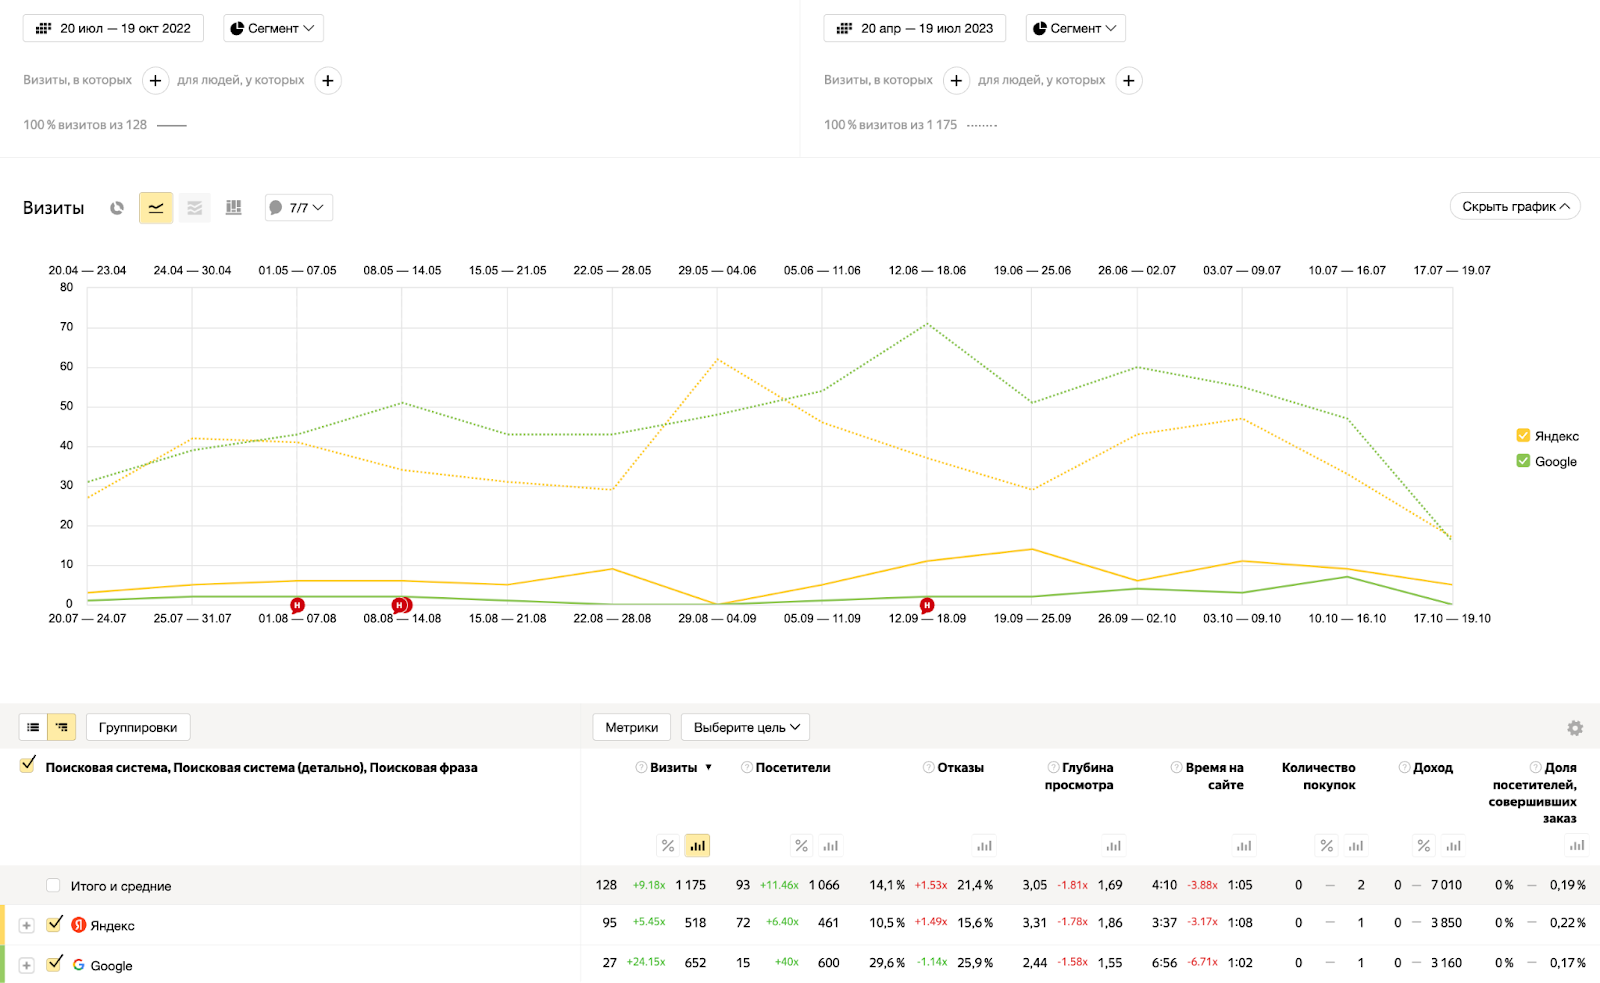Open the 7/7 chart notes dropdown
This screenshot has height=983, width=1600.
pos(298,208)
